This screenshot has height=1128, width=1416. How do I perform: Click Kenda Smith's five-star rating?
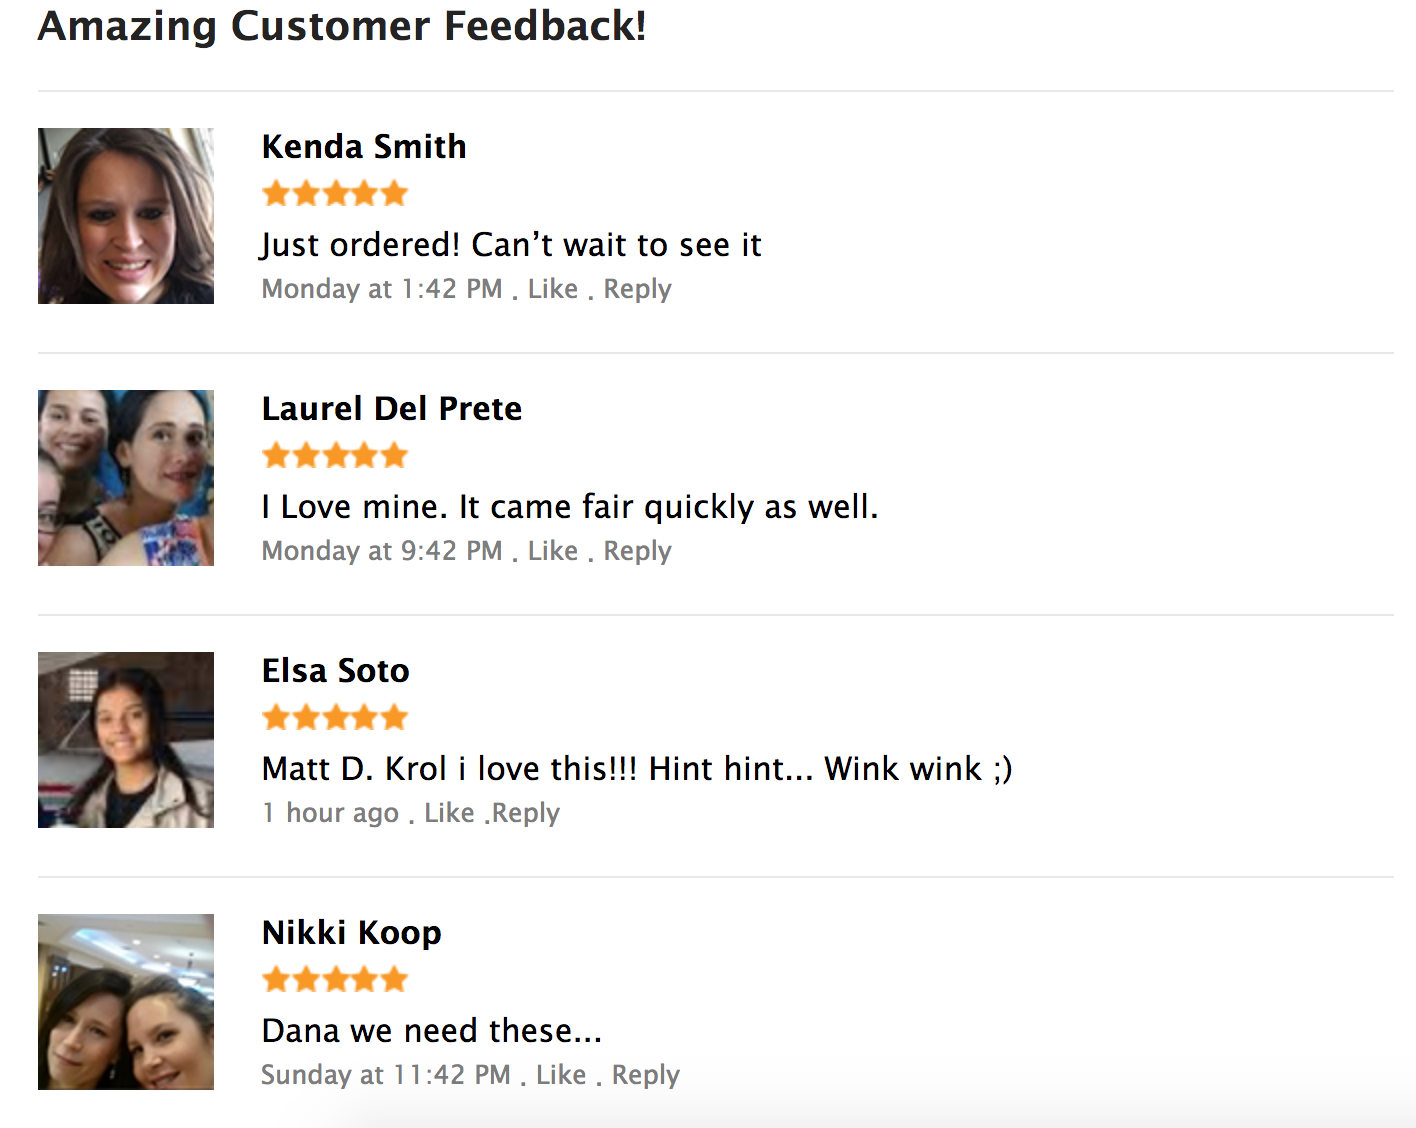335,194
